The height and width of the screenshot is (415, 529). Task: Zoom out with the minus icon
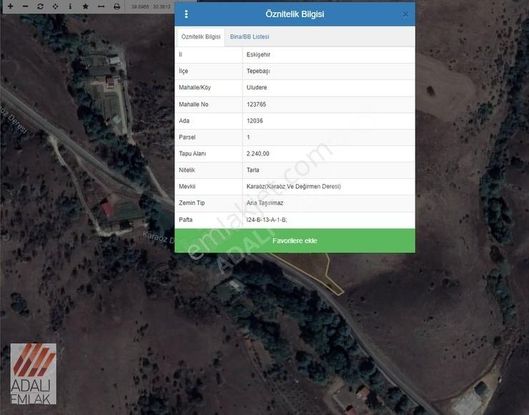click(25, 6)
